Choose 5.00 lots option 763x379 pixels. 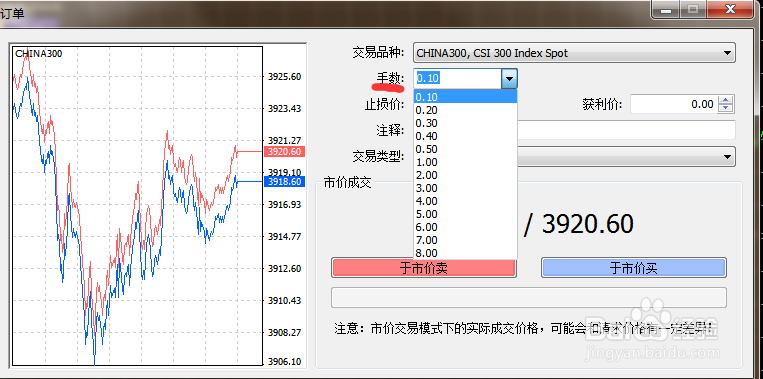coord(465,214)
